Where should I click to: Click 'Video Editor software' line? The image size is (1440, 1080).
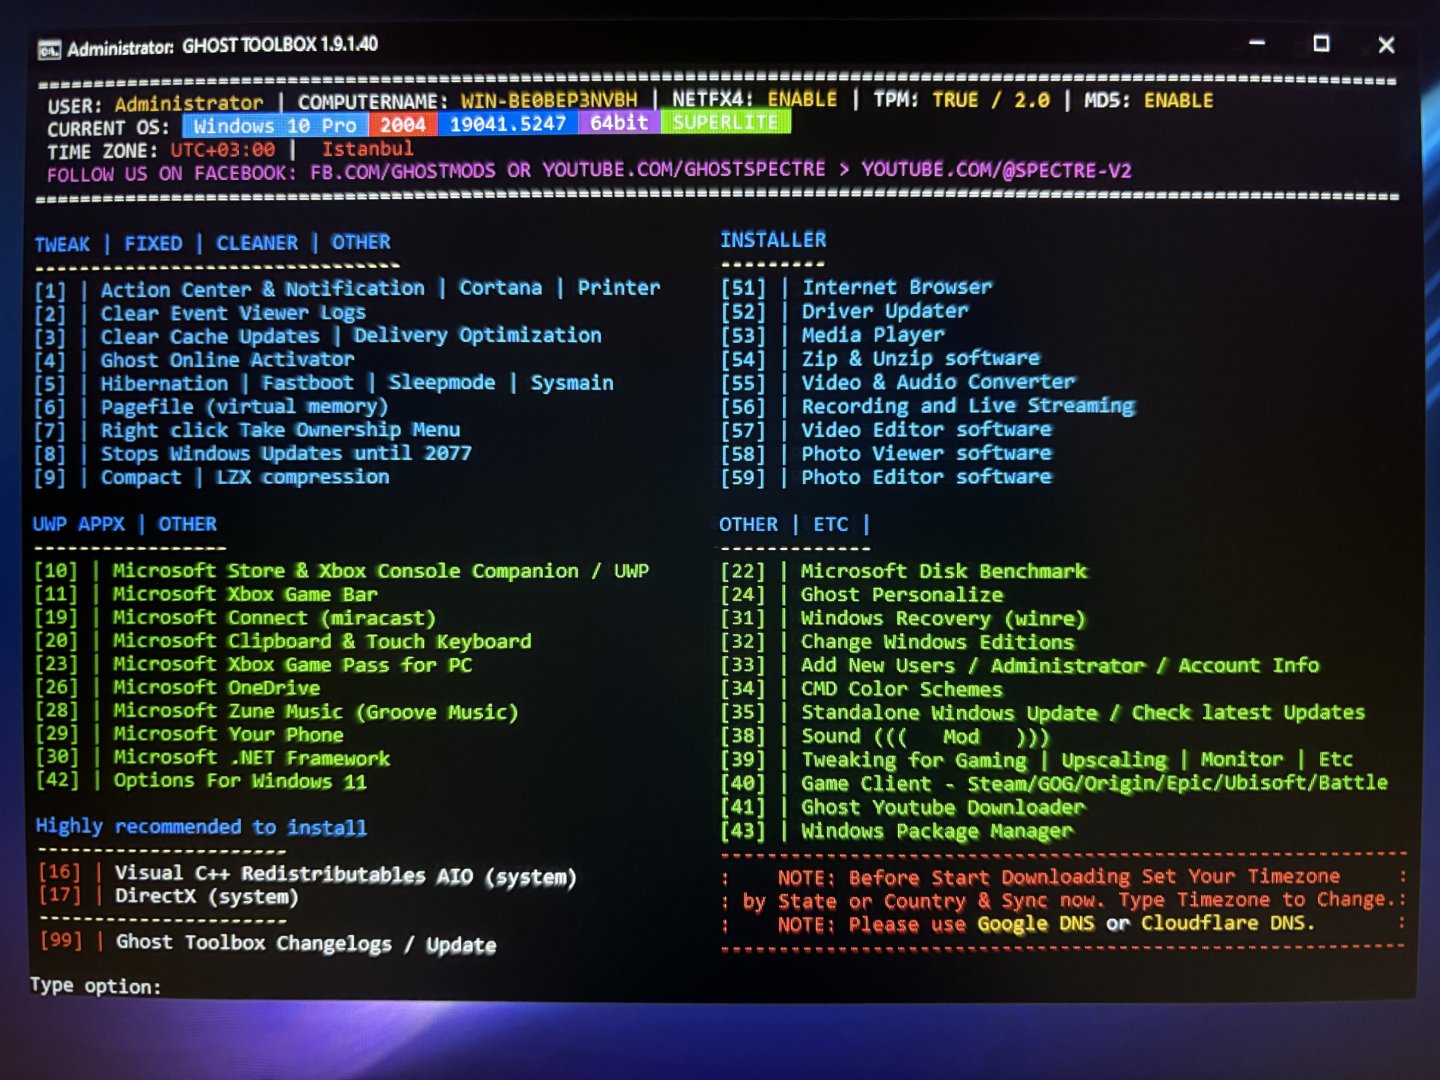click(x=927, y=430)
